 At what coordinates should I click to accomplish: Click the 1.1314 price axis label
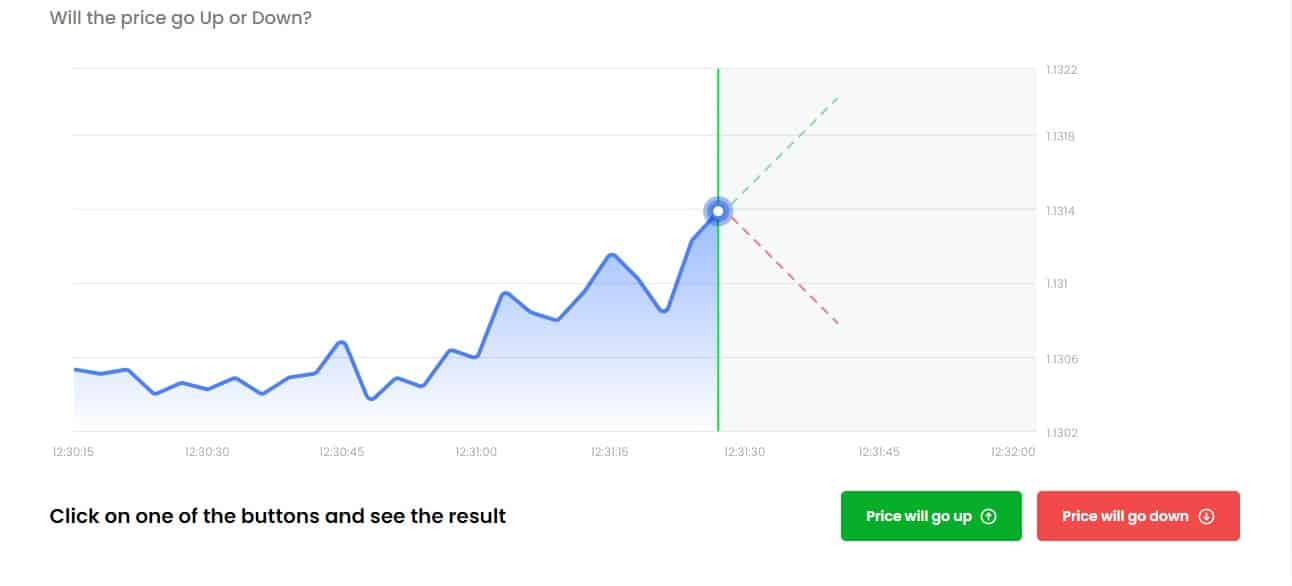1061,211
